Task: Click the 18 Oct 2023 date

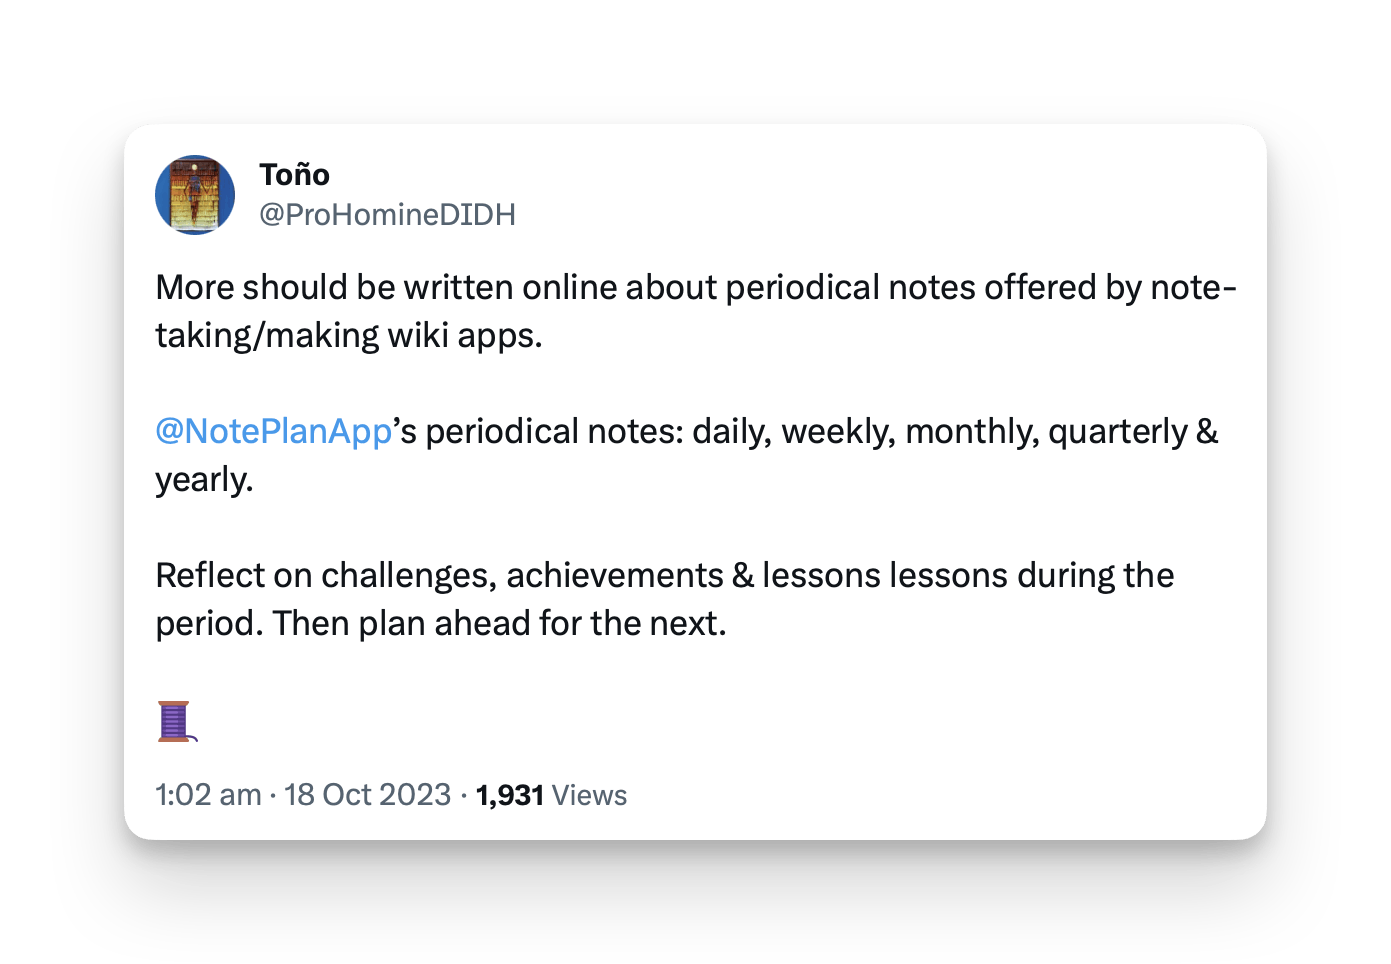Action: [367, 795]
